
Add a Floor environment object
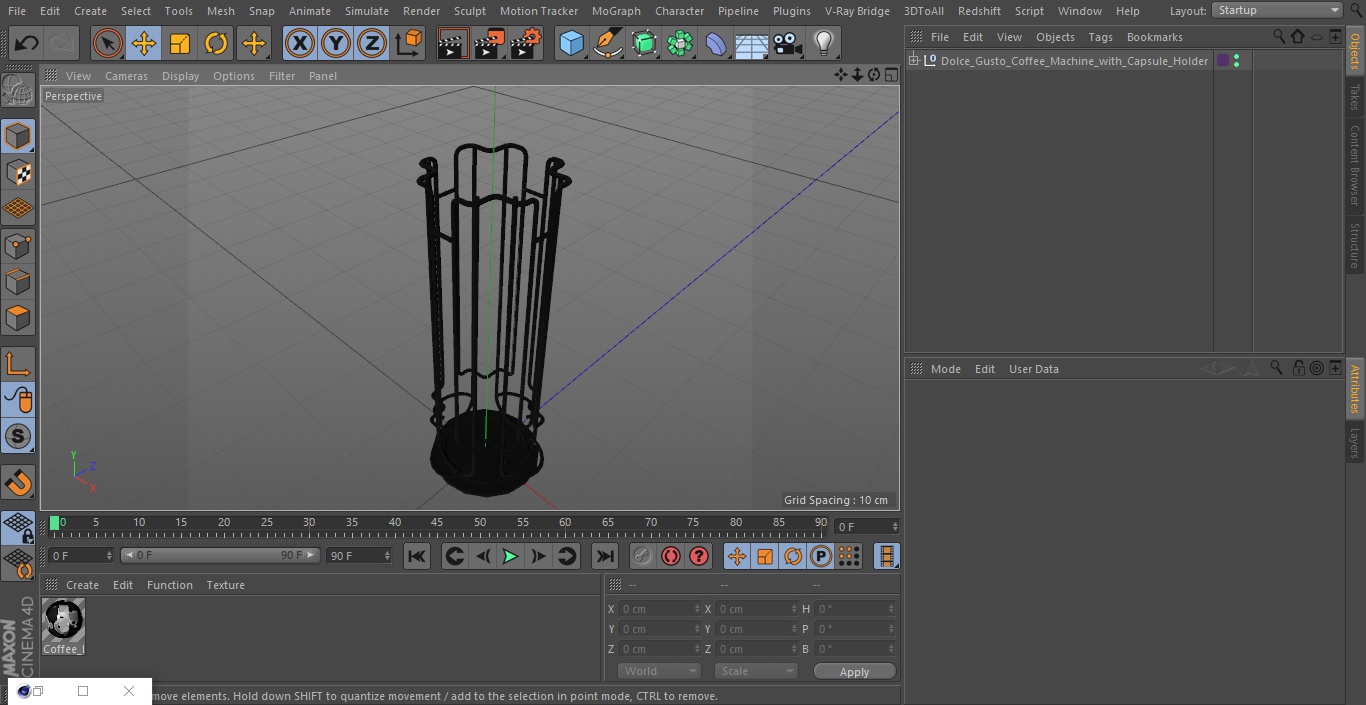click(x=751, y=43)
